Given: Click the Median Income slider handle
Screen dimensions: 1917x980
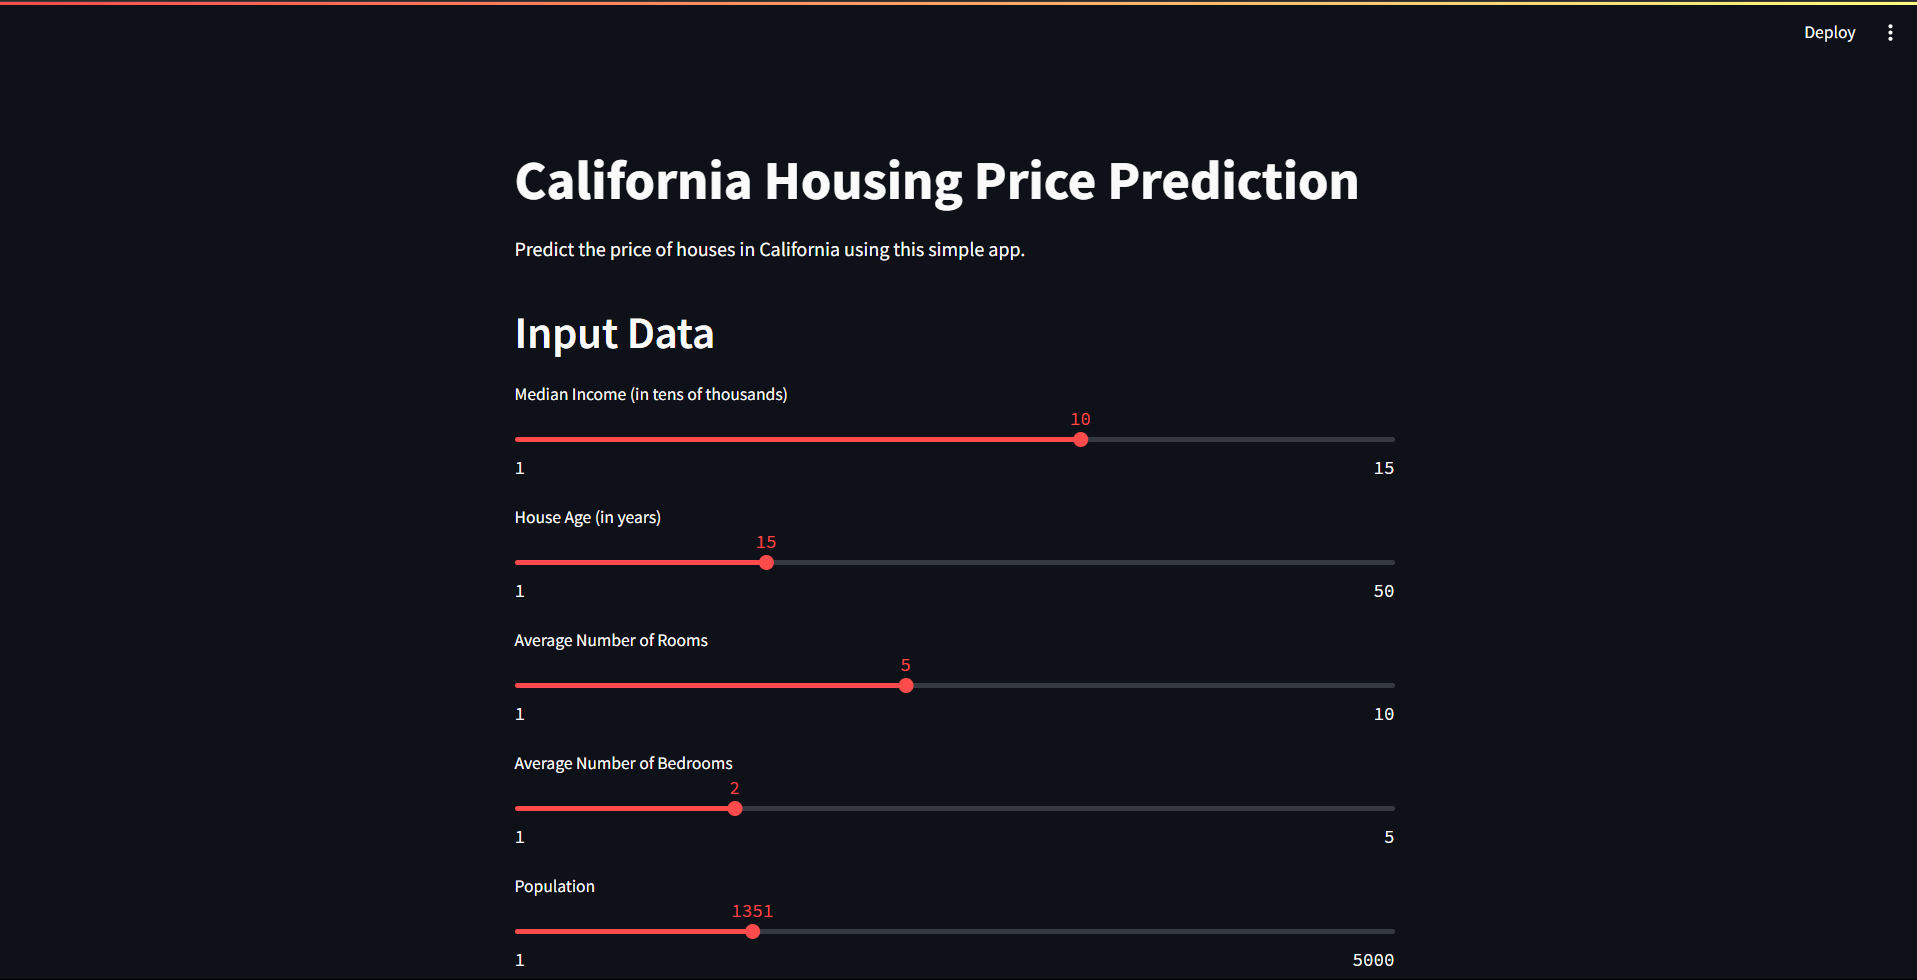Looking at the screenshot, I should coord(1080,440).
